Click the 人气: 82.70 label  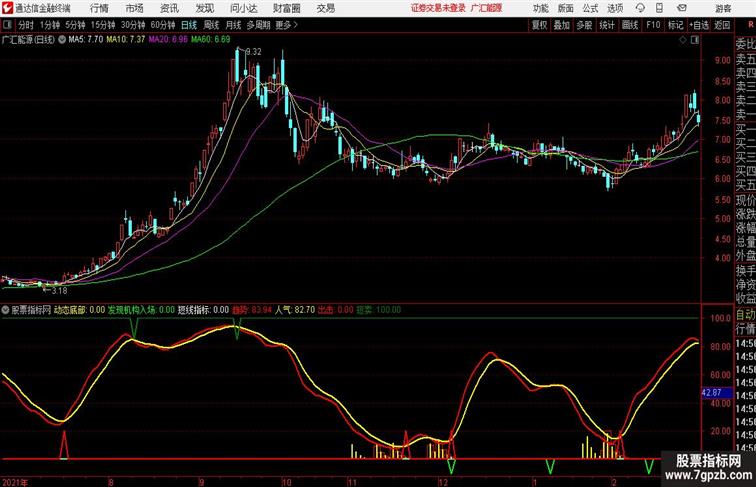coord(295,310)
